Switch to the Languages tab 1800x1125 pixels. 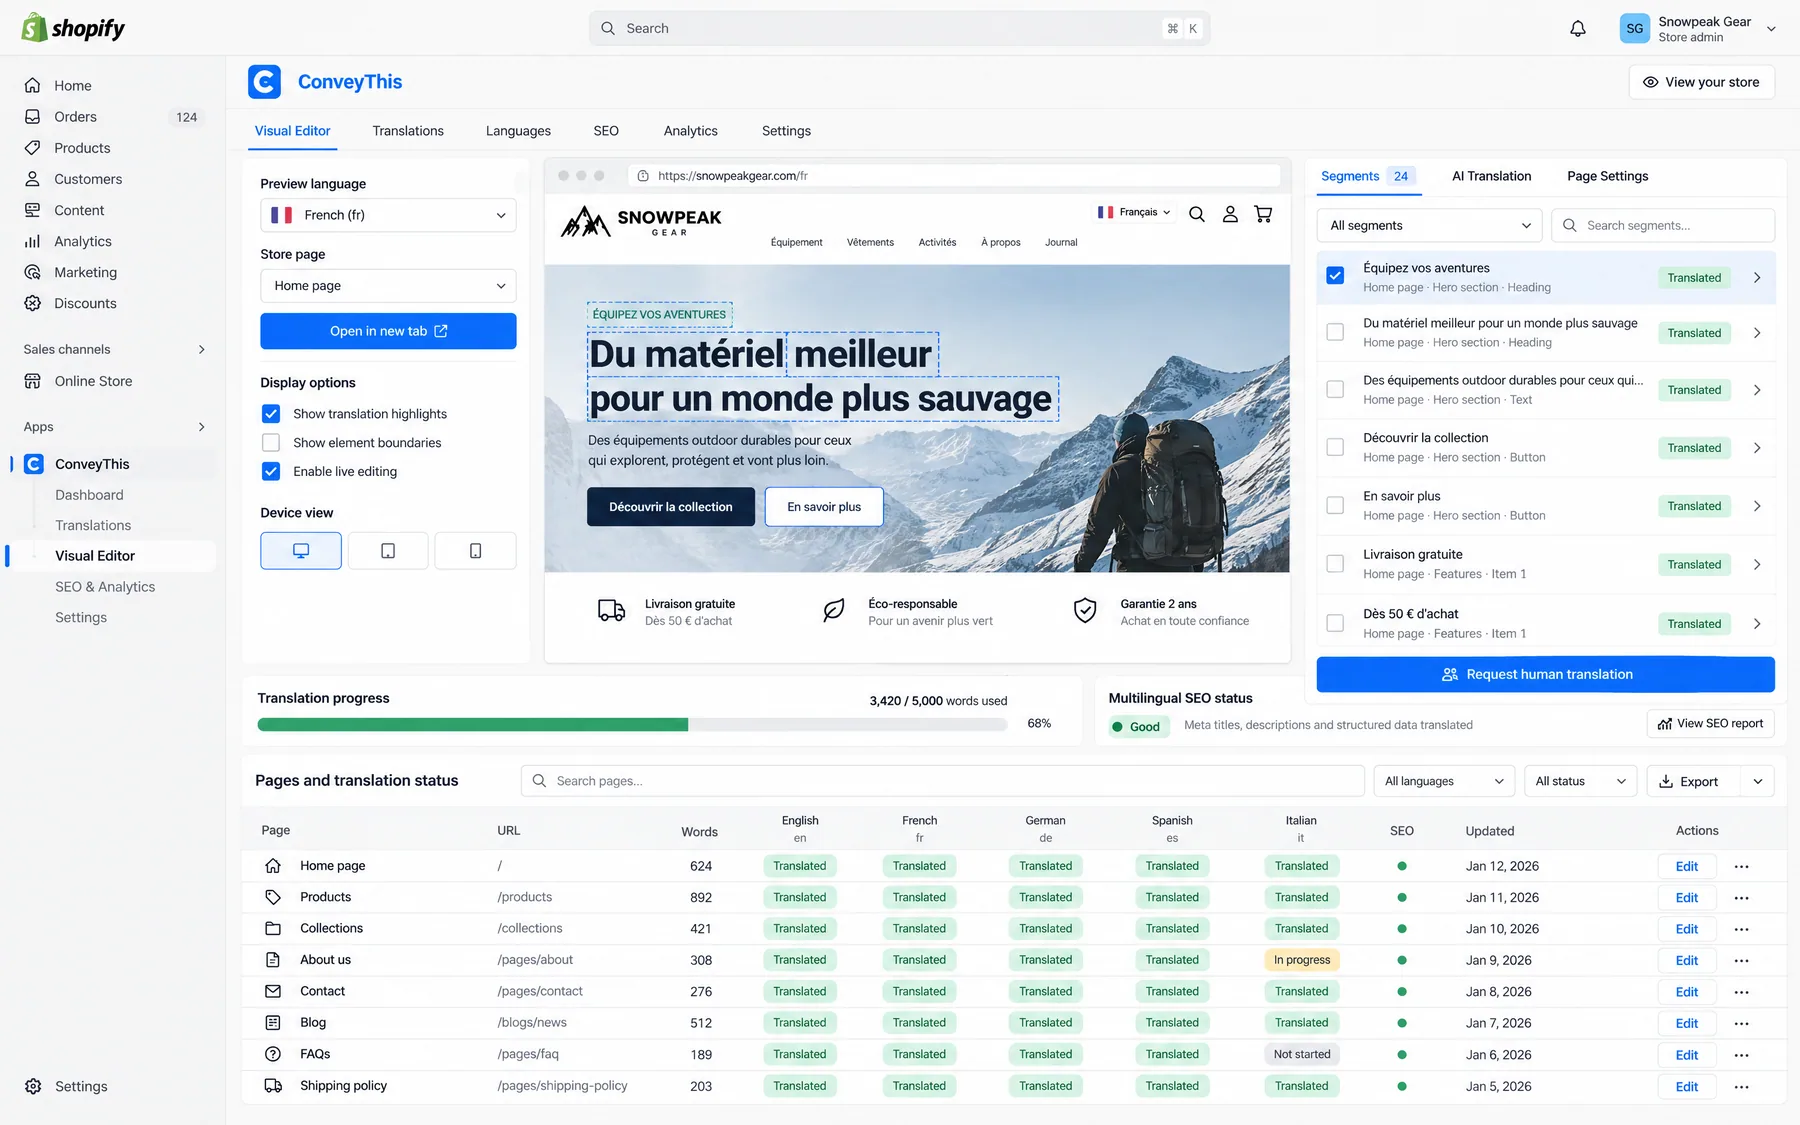(x=518, y=131)
